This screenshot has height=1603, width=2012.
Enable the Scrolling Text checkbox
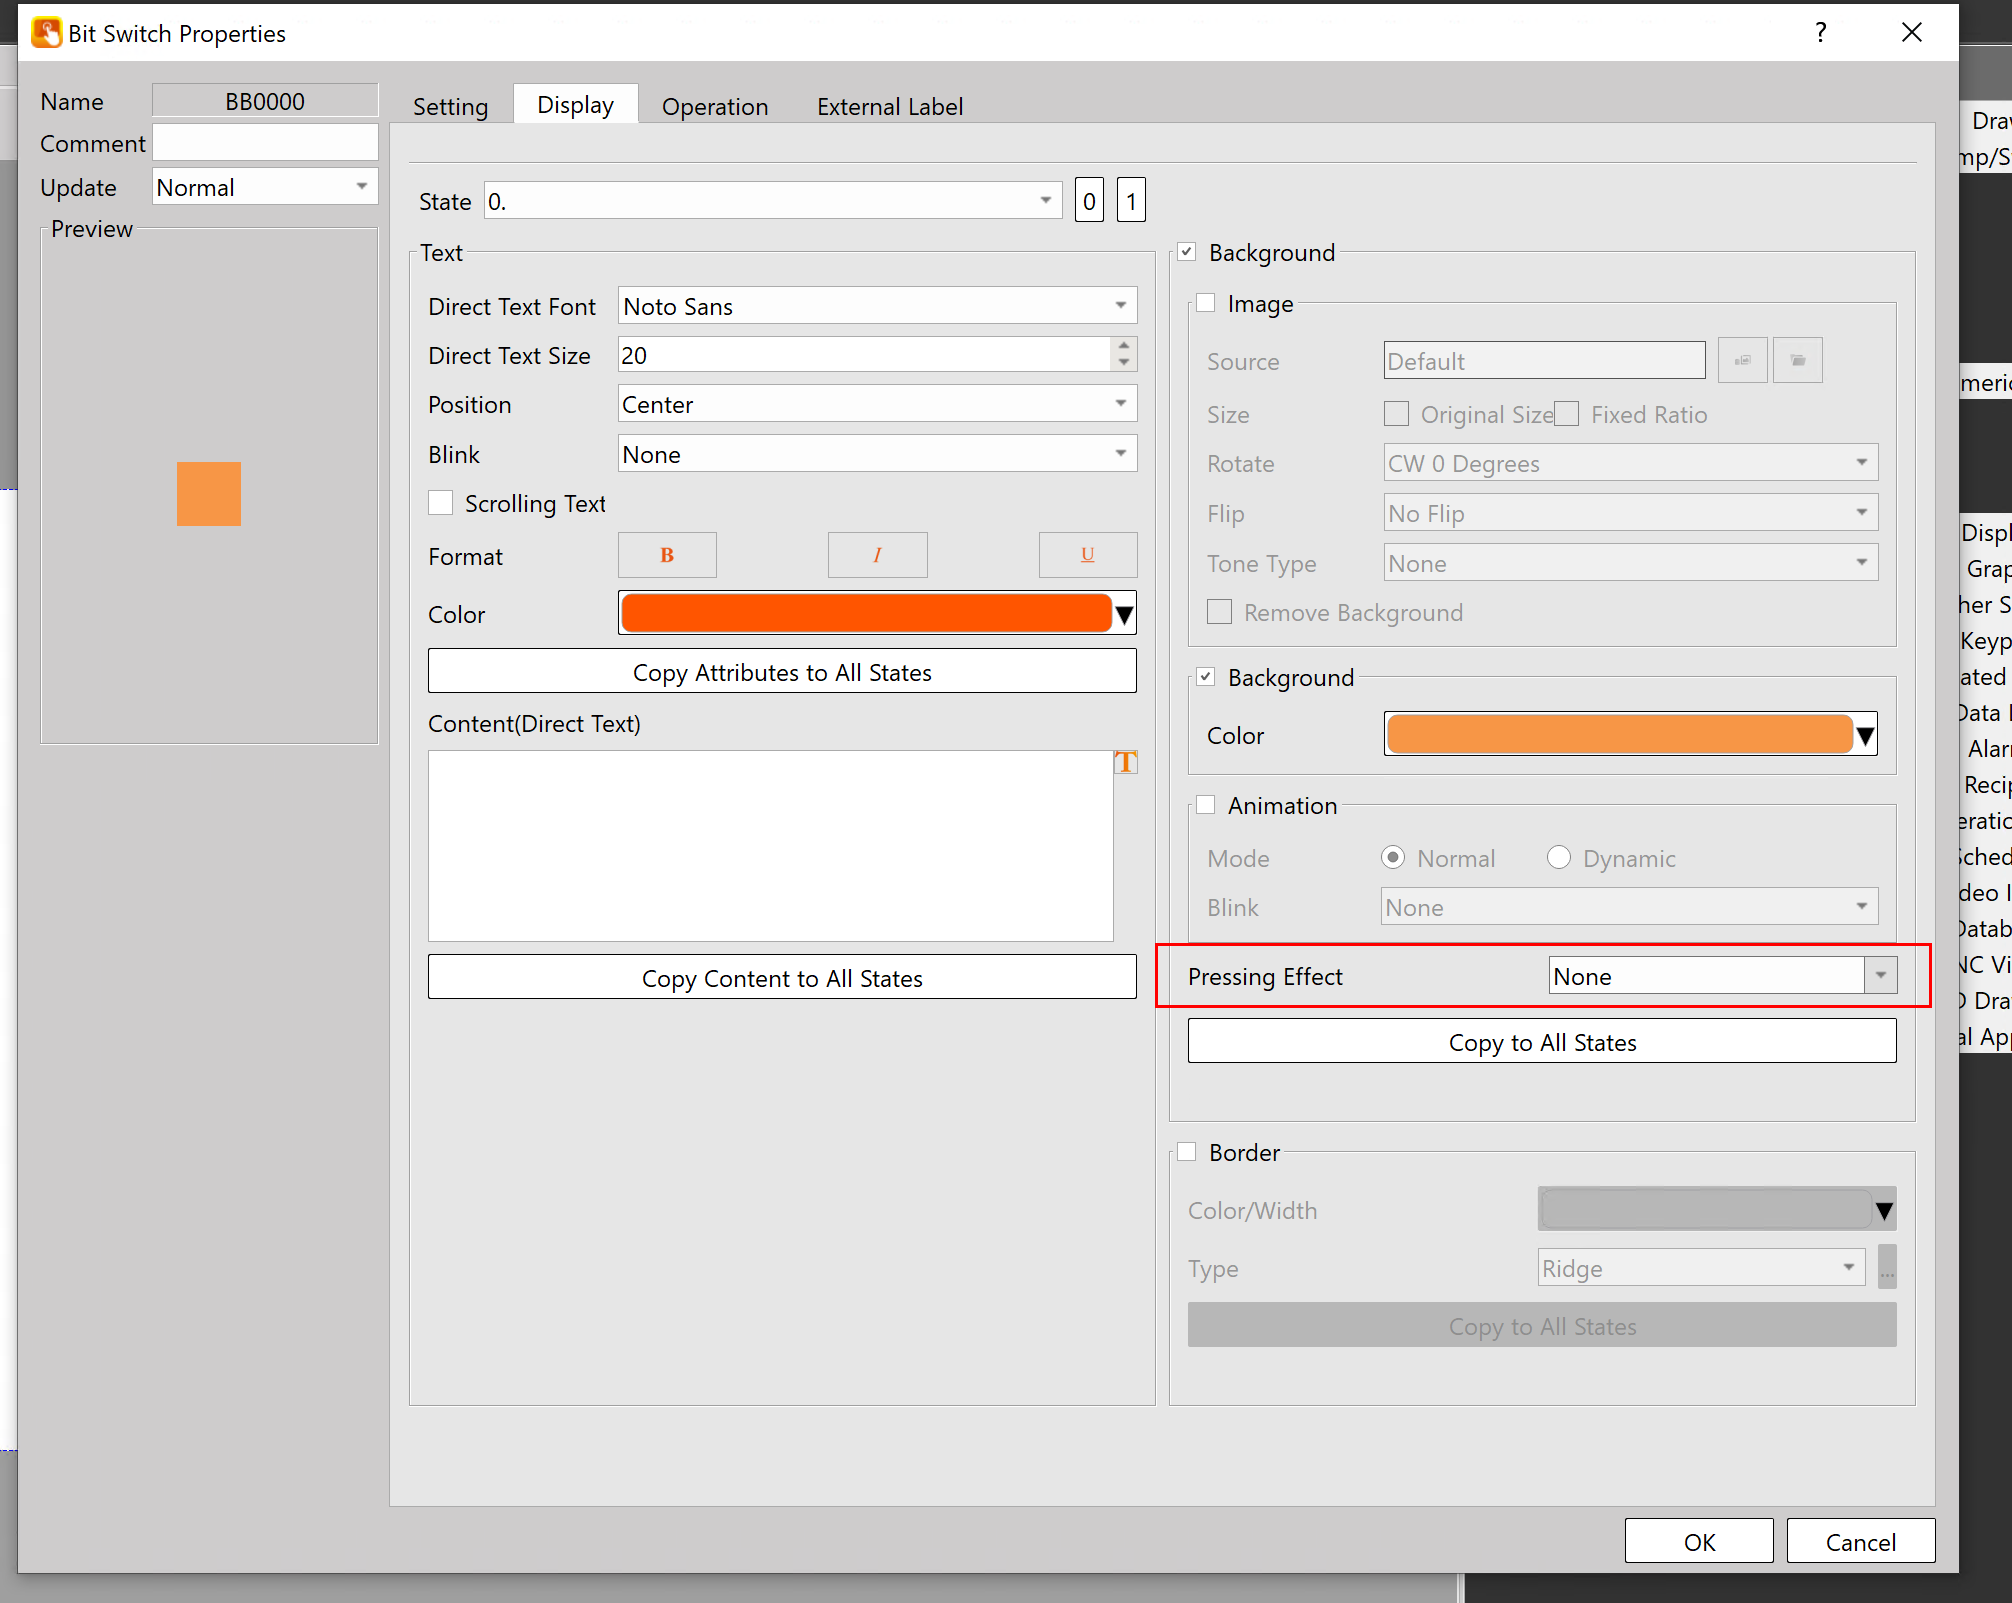(x=441, y=503)
